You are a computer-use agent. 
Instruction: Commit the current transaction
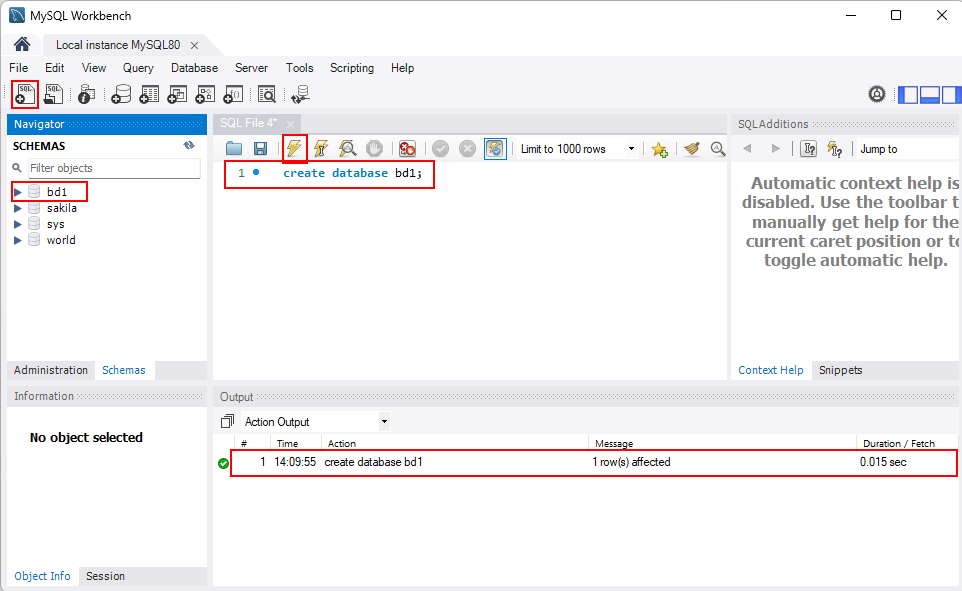click(441, 149)
